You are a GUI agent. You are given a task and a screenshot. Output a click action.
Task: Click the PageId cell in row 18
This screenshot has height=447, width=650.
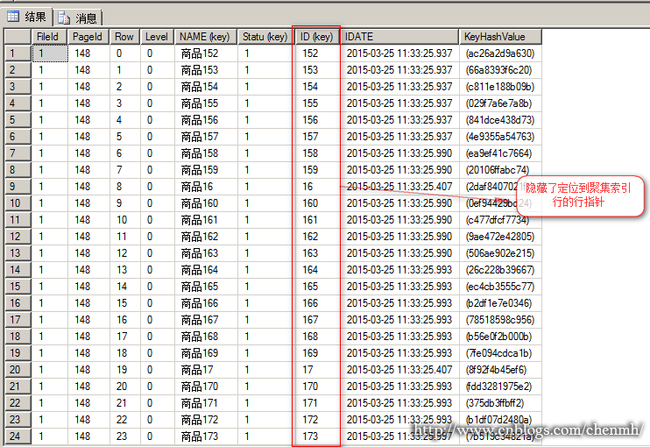pos(88,336)
